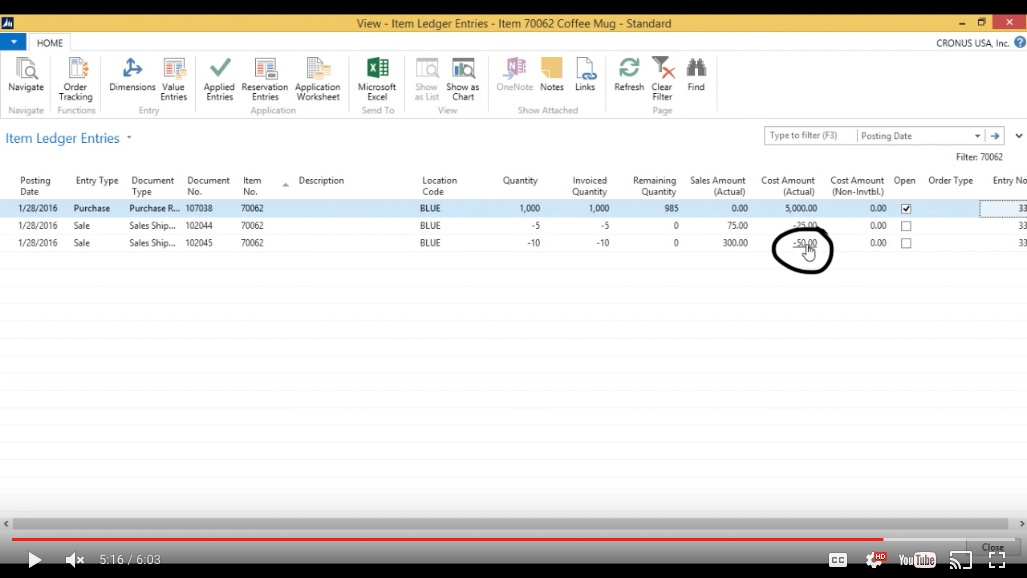Open the blue application menu button
The image size is (1027, 578).
click(x=13, y=42)
